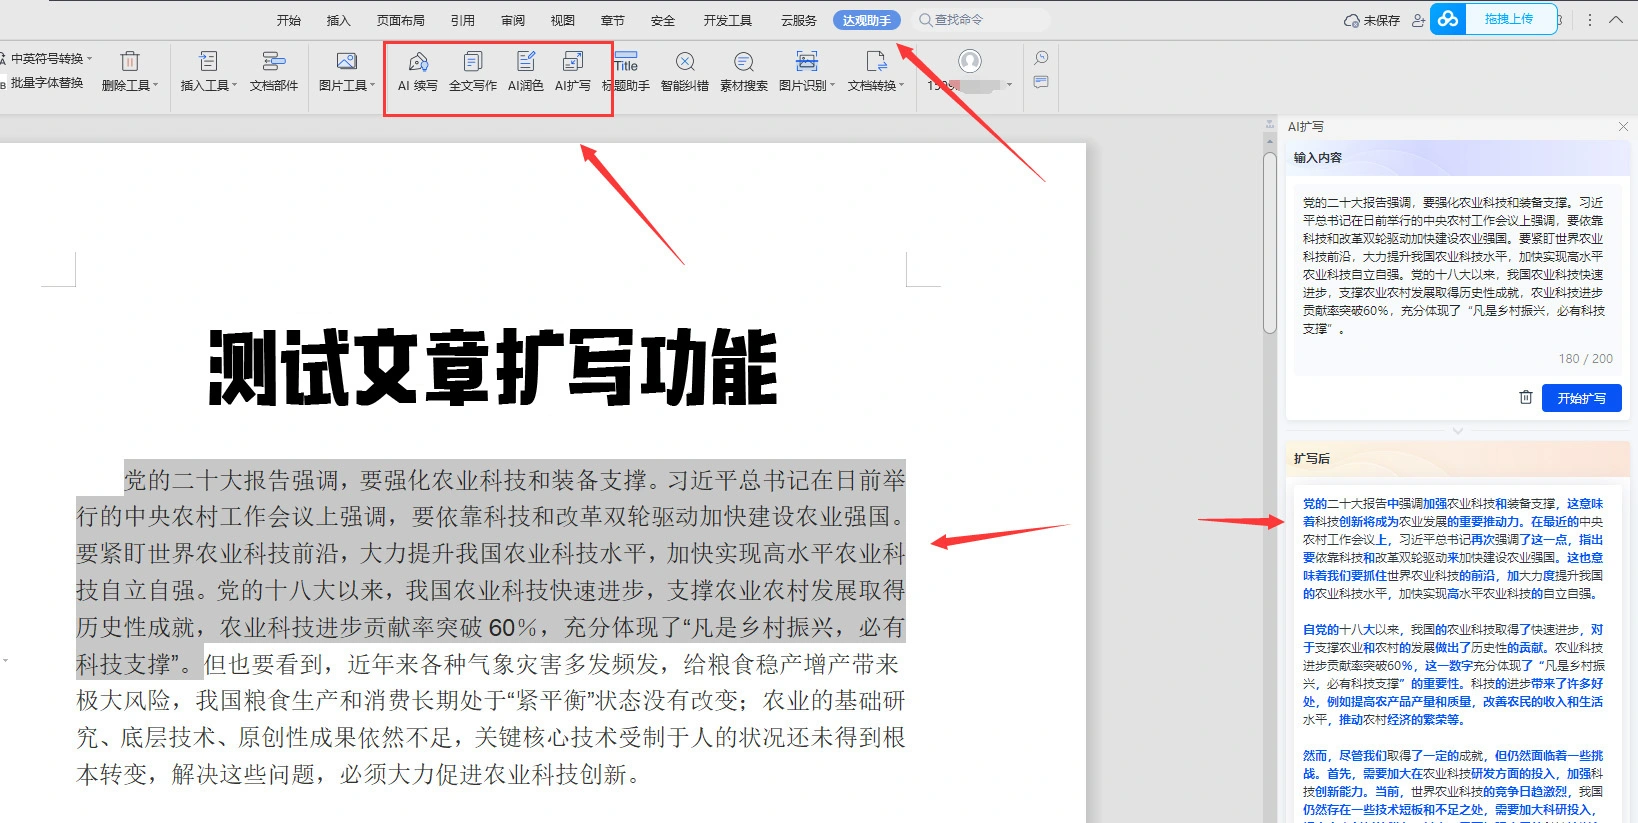Select the AI润色 polish tool
Screen dimensions: 1638x823
click(x=525, y=71)
